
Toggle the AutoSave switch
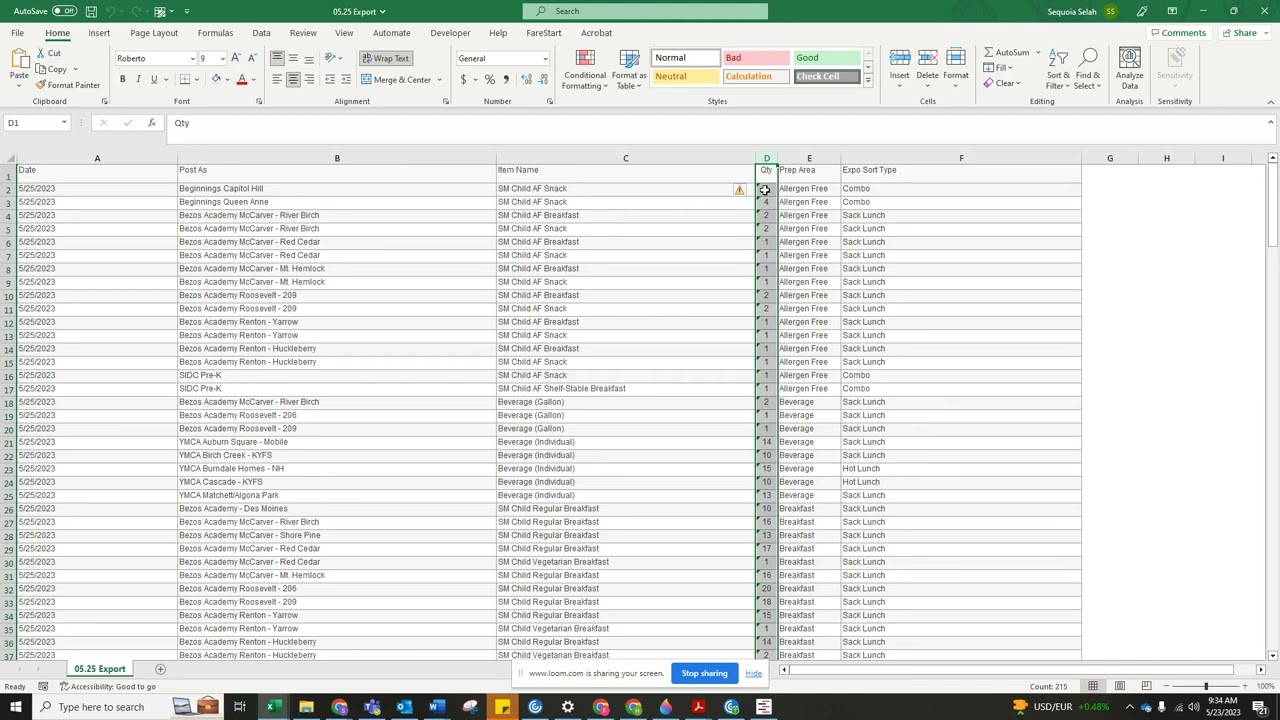pyautogui.click(x=64, y=11)
